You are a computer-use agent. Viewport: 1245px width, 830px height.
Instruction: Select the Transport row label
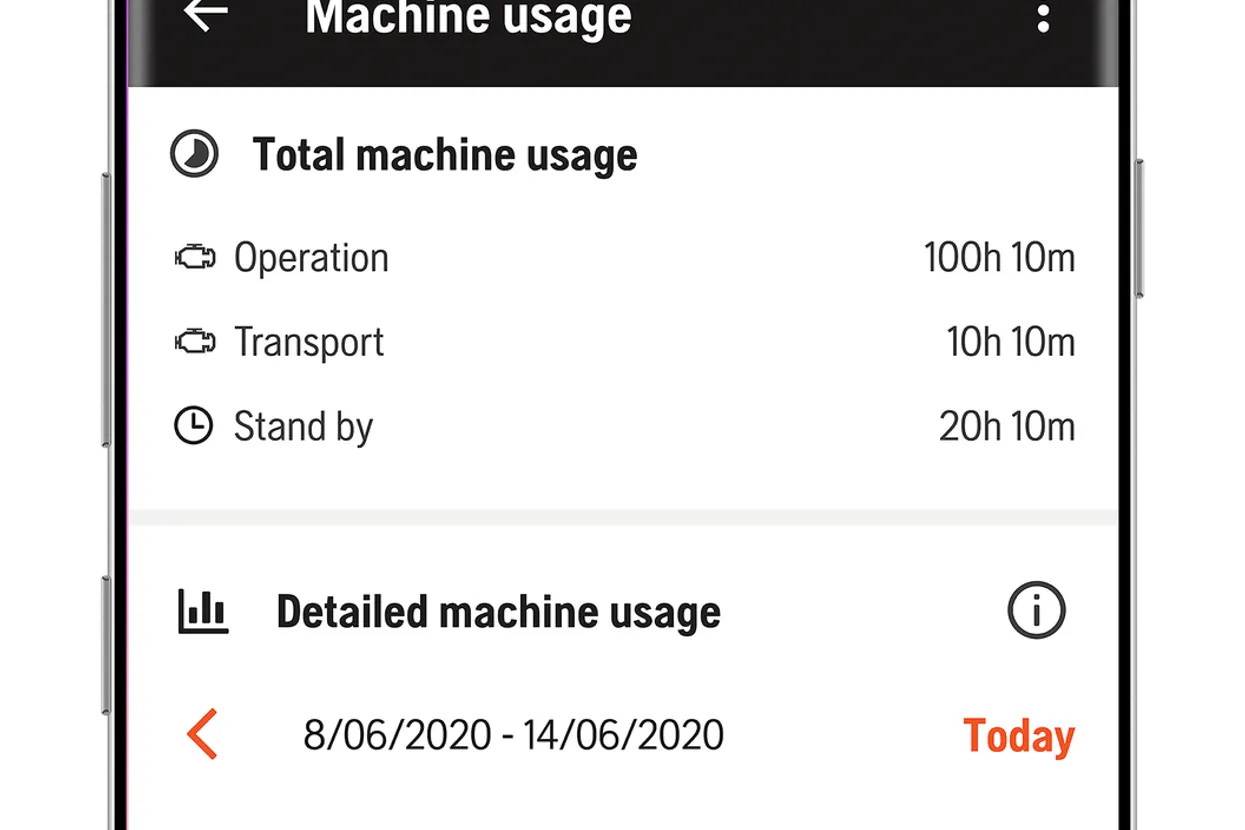pos(309,342)
